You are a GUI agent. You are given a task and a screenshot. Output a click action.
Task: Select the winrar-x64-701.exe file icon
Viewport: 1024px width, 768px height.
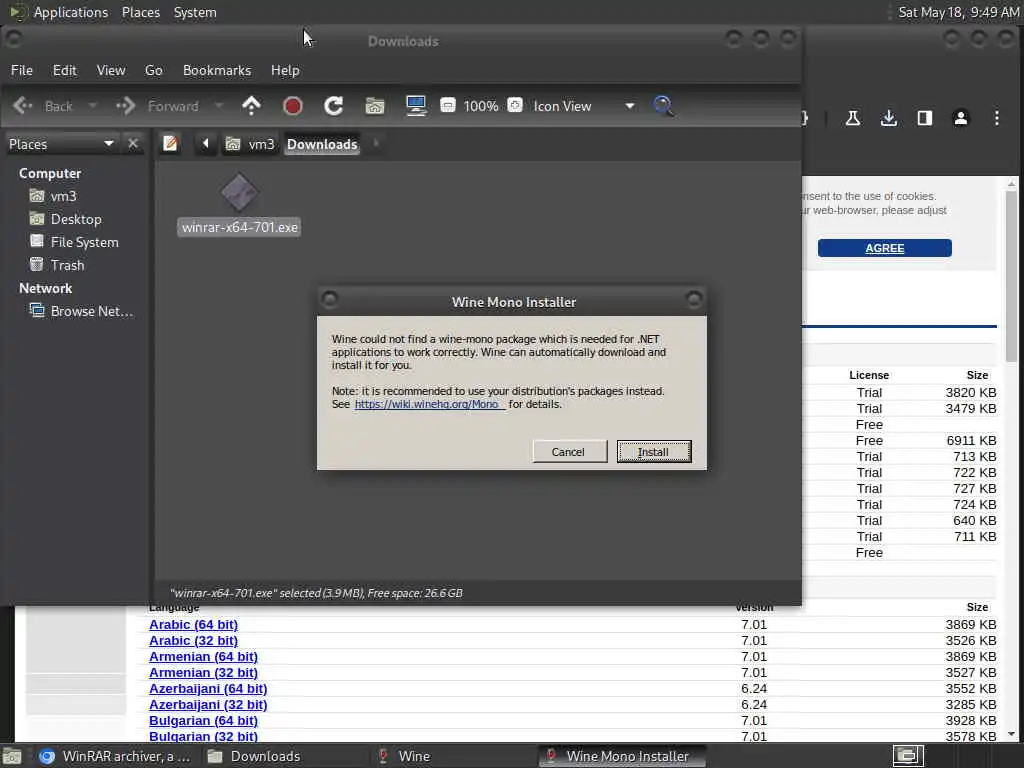tap(239, 193)
